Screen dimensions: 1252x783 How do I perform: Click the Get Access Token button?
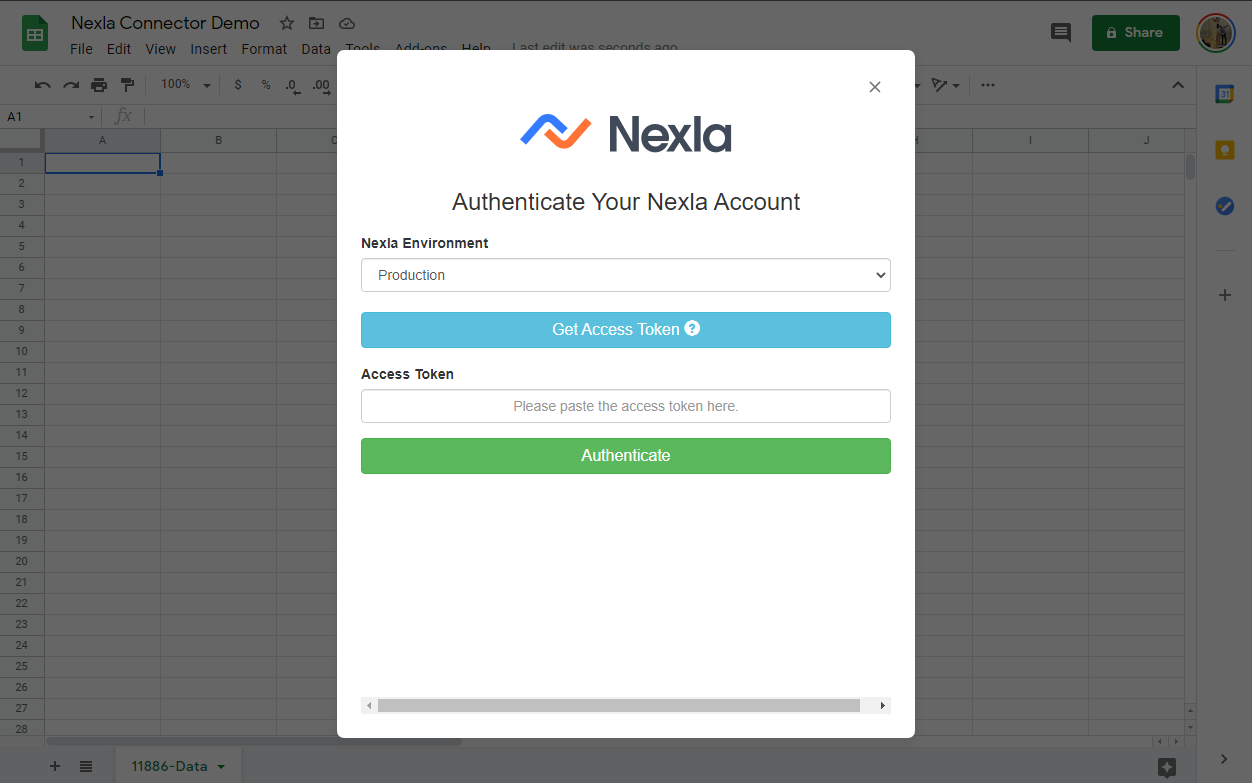[626, 329]
